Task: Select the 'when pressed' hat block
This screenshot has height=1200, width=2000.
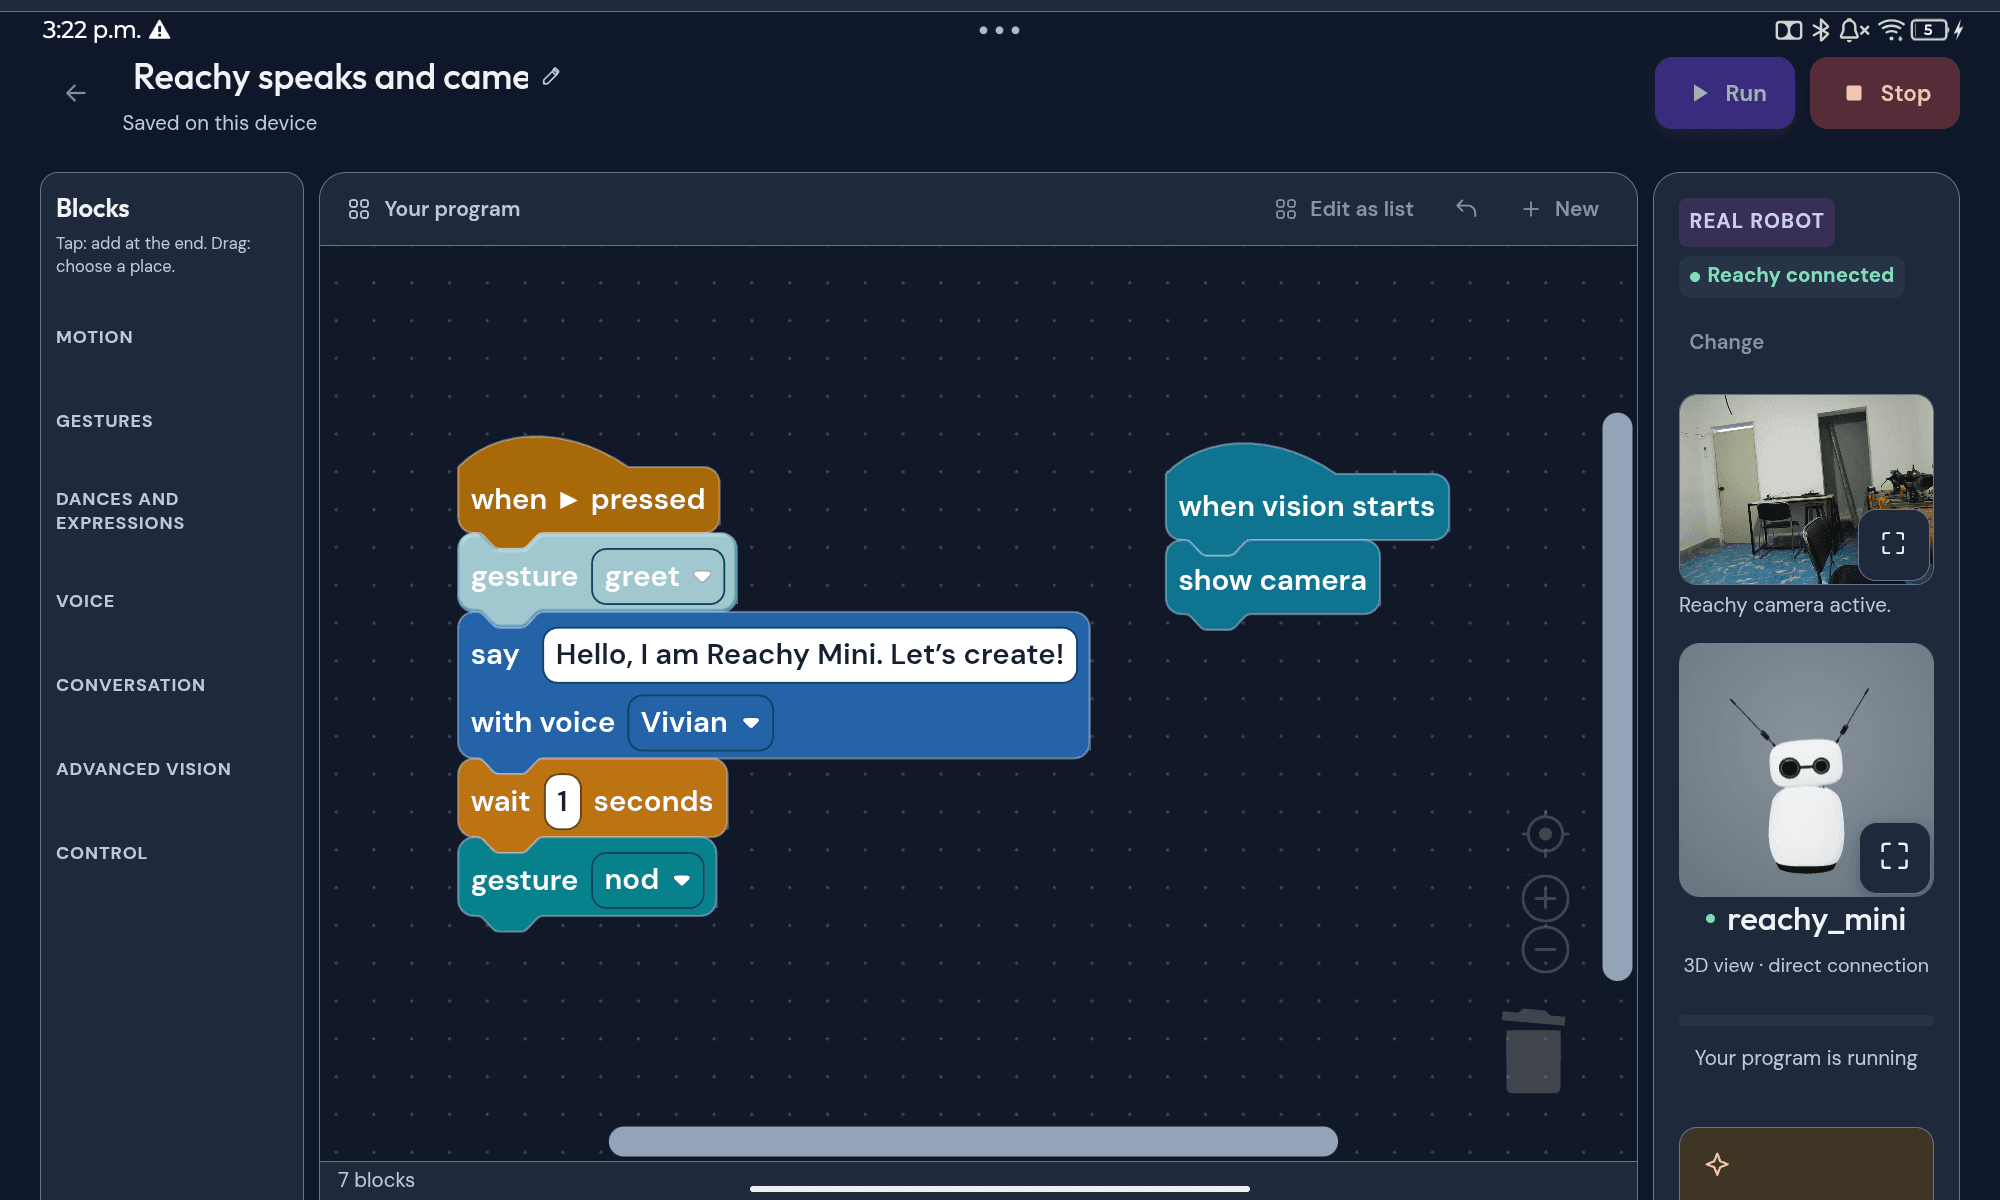Action: point(588,499)
